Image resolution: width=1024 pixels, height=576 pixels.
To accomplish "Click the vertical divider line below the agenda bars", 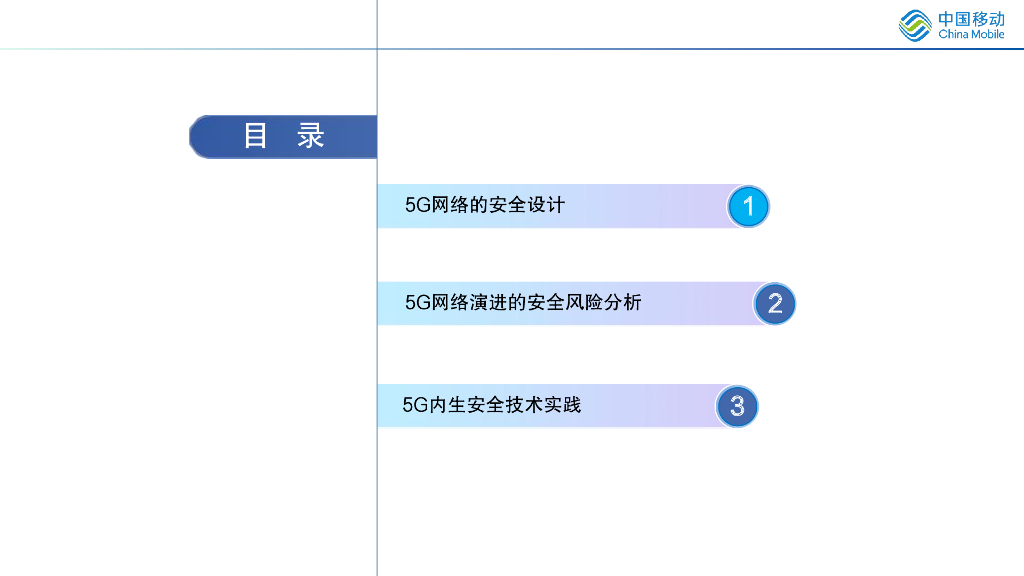I will pos(377,500).
